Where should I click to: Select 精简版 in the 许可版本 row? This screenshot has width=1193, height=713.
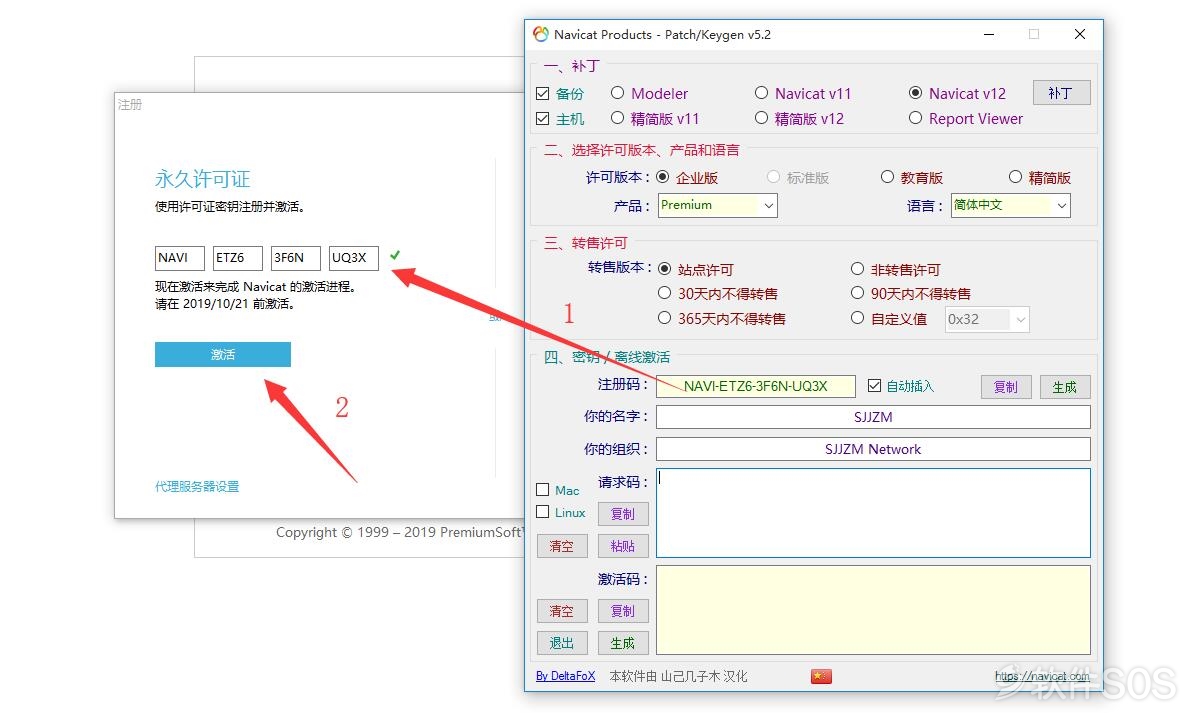tap(1015, 177)
